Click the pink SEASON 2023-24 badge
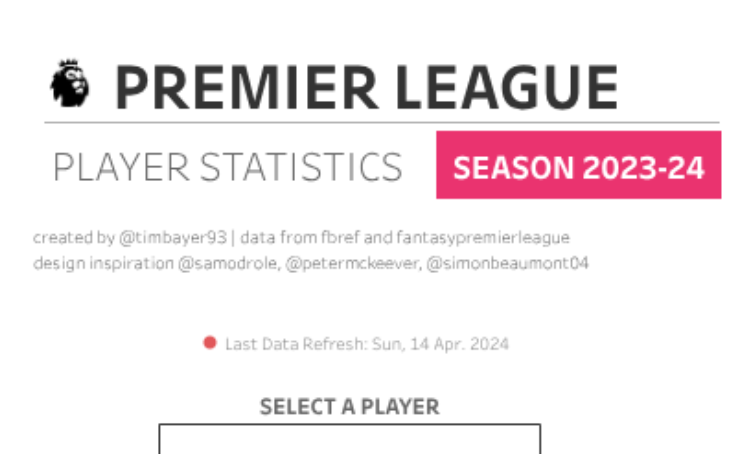Image resolution: width=736 pixels, height=454 pixels. [578, 166]
